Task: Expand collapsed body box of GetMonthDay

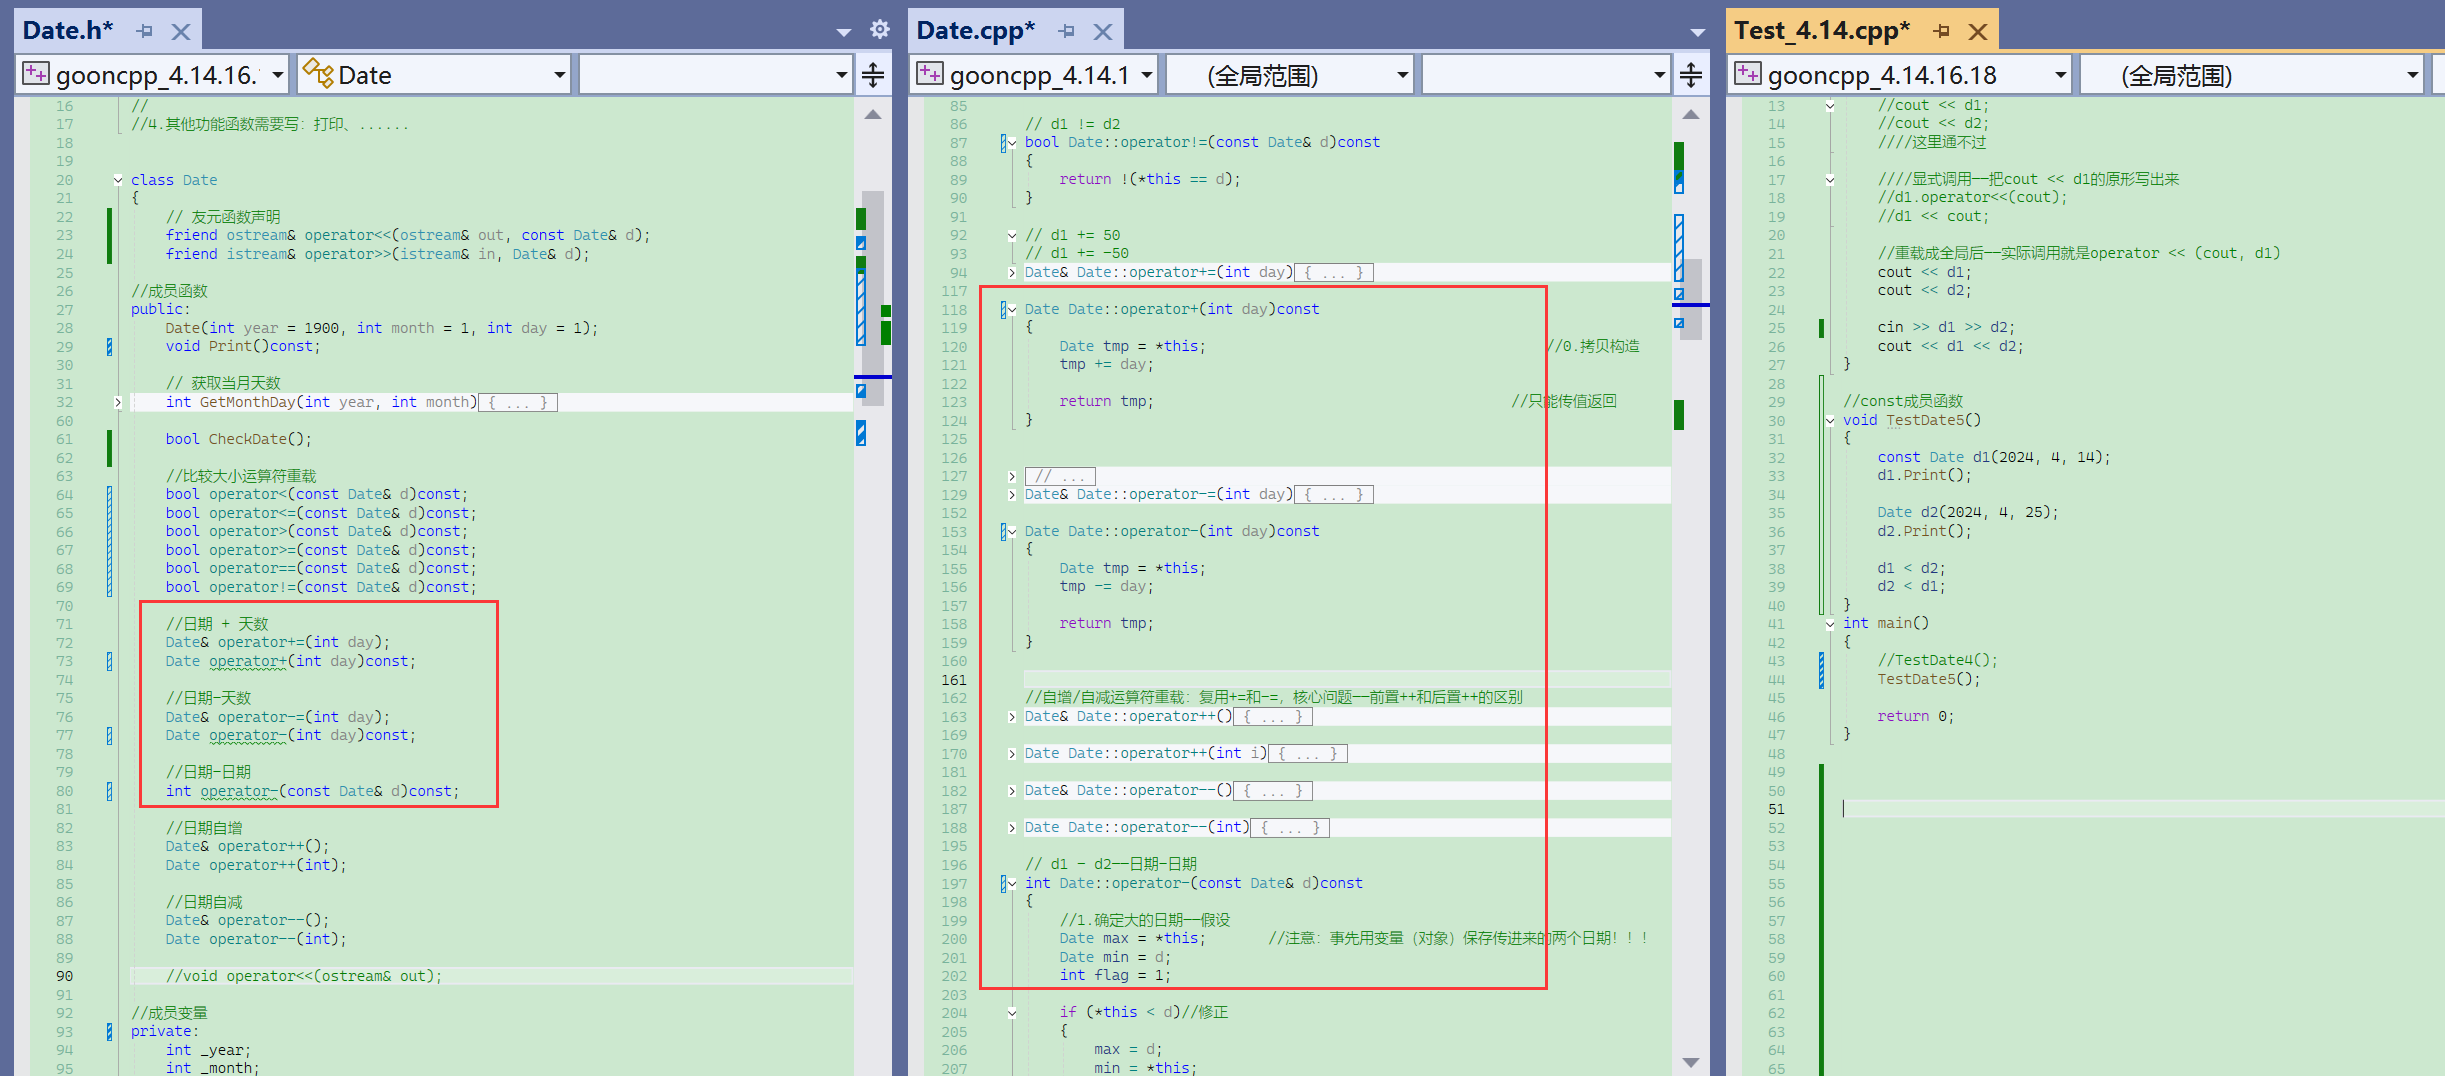Action: click(518, 402)
